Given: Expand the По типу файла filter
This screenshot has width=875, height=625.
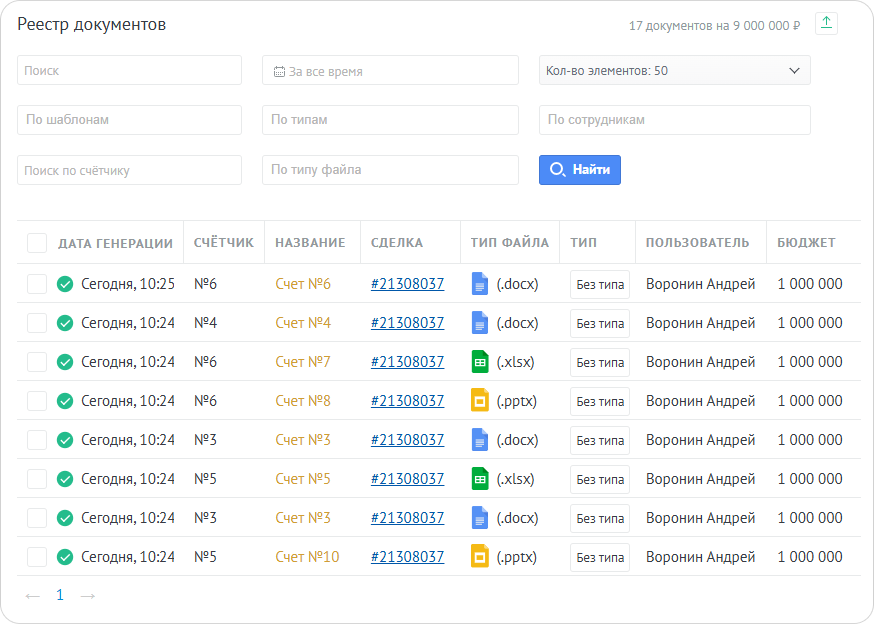Looking at the screenshot, I should pyautogui.click(x=390, y=170).
